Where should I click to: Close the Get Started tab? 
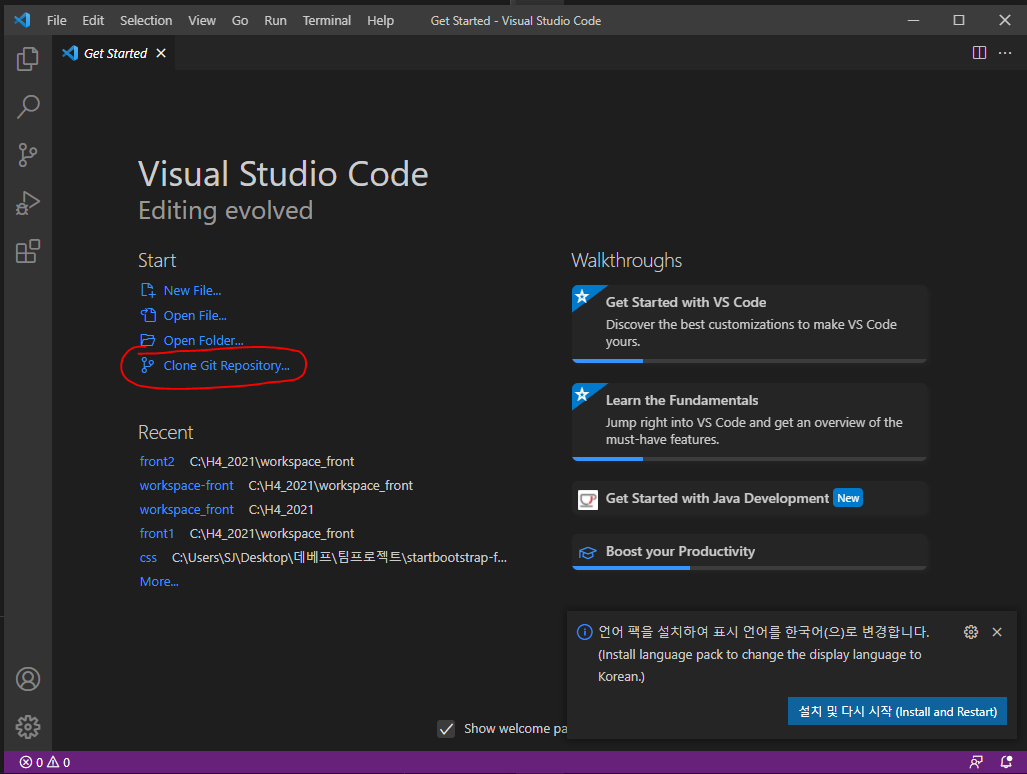[161, 53]
